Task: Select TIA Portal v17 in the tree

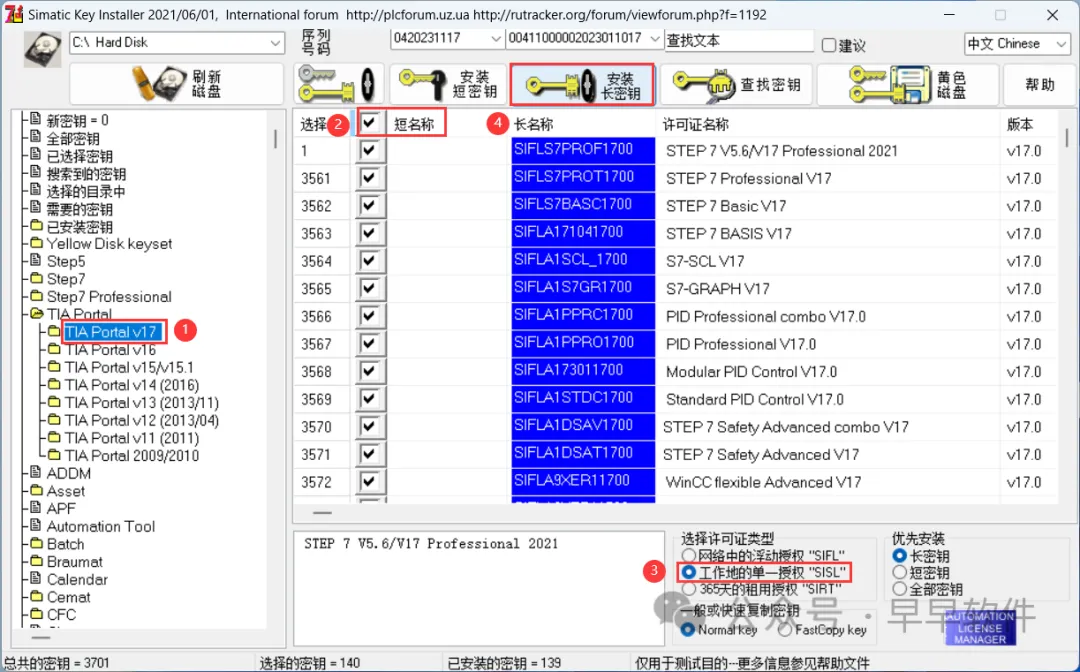Action: tap(111, 332)
